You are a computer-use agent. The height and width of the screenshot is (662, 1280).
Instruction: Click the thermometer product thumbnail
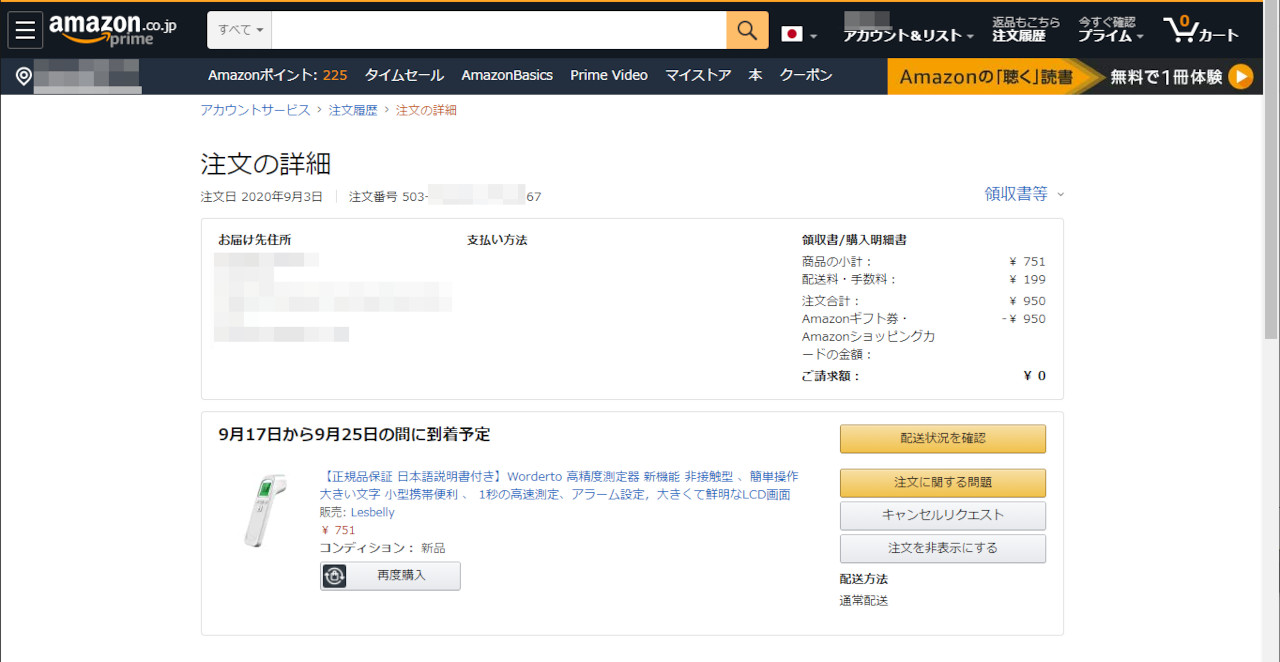click(265, 510)
